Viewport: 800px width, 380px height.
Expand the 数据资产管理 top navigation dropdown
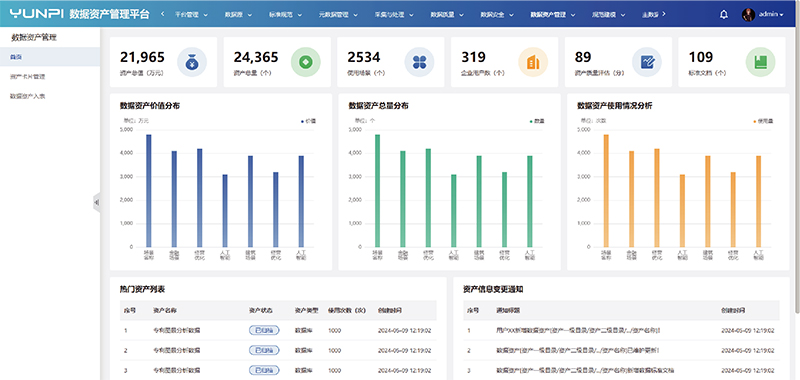(x=553, y=15)
